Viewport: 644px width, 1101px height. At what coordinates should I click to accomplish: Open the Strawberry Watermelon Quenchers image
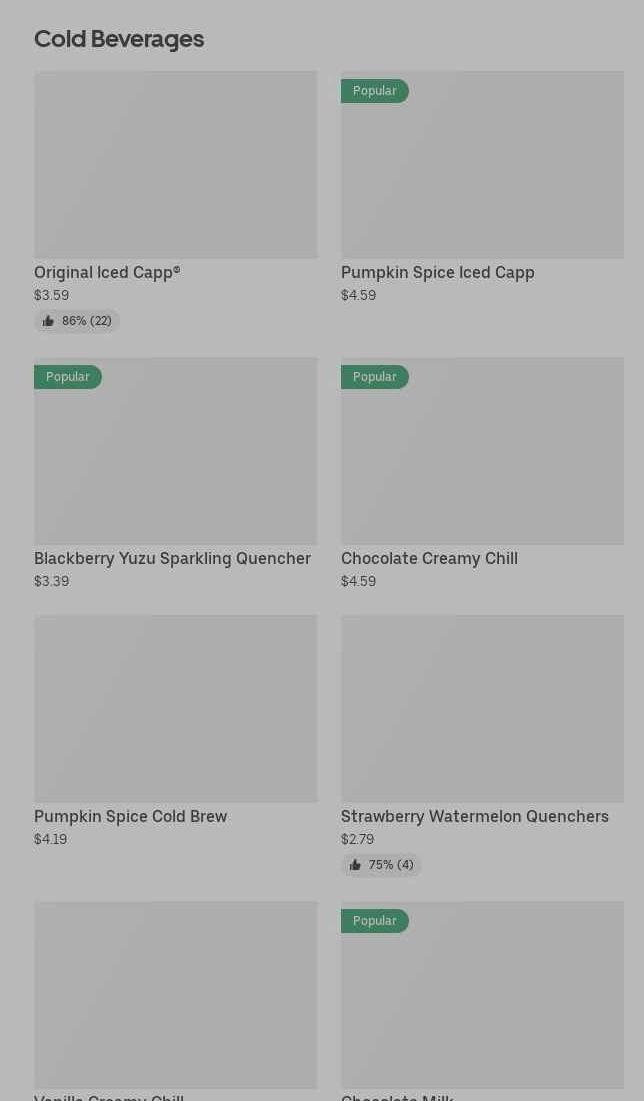(482, 709)
